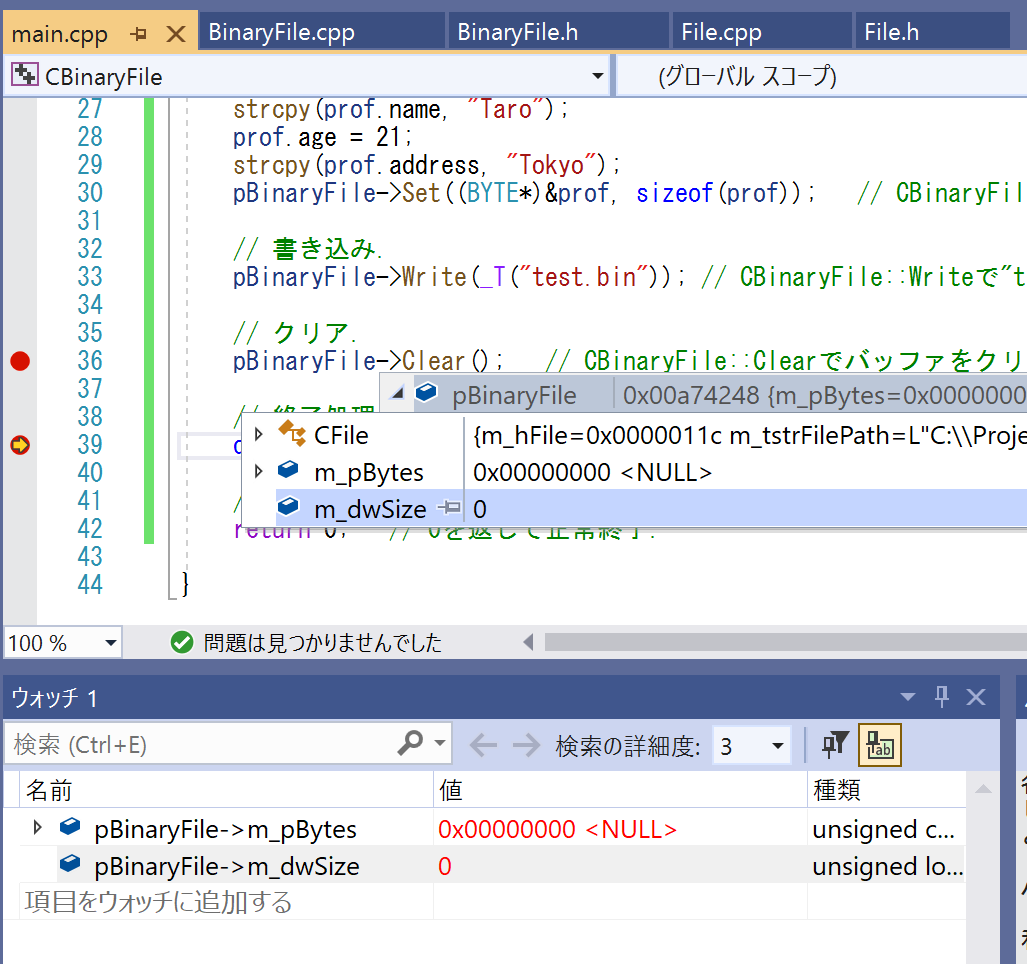Click the m_pBytes watch row field icon
The image size is (1027, 964).
pos(70,826)
